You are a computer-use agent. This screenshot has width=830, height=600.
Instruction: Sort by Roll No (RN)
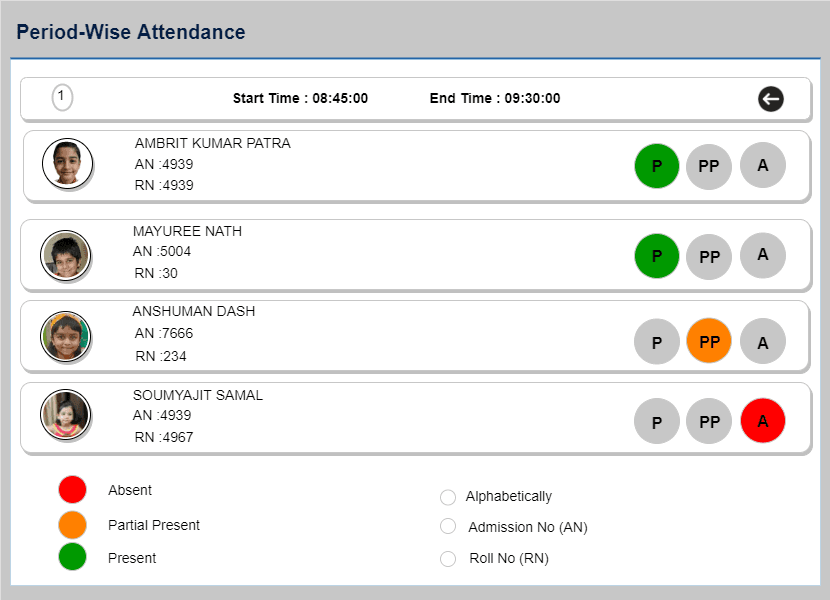coord(448,559)
